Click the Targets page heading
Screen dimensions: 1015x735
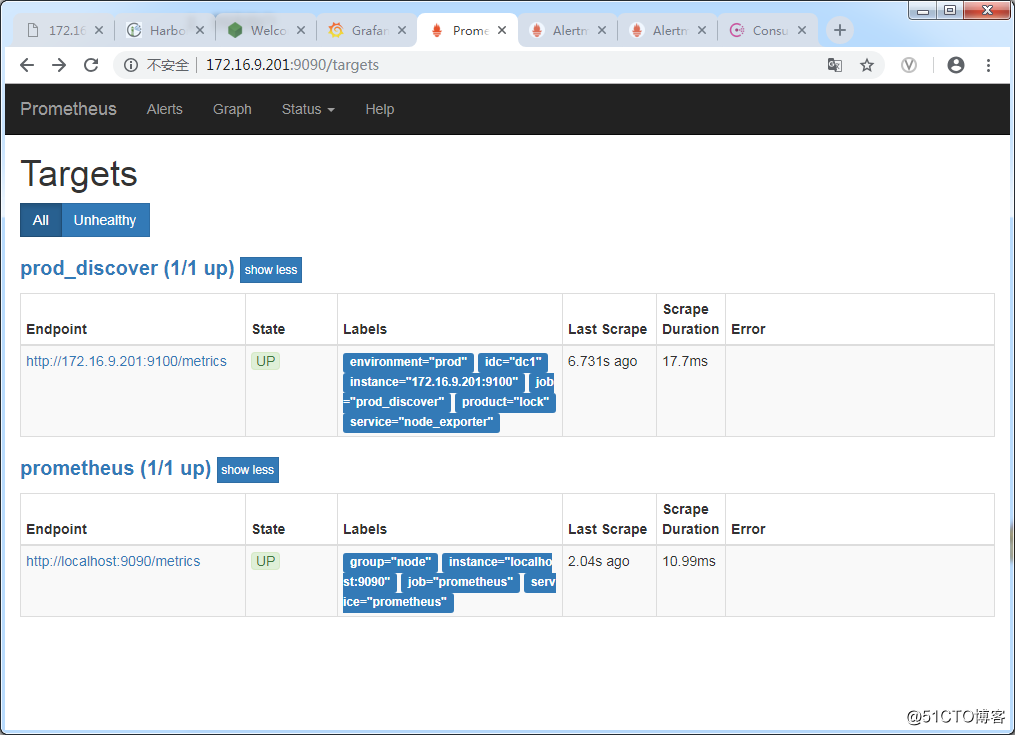coord(79,174)
